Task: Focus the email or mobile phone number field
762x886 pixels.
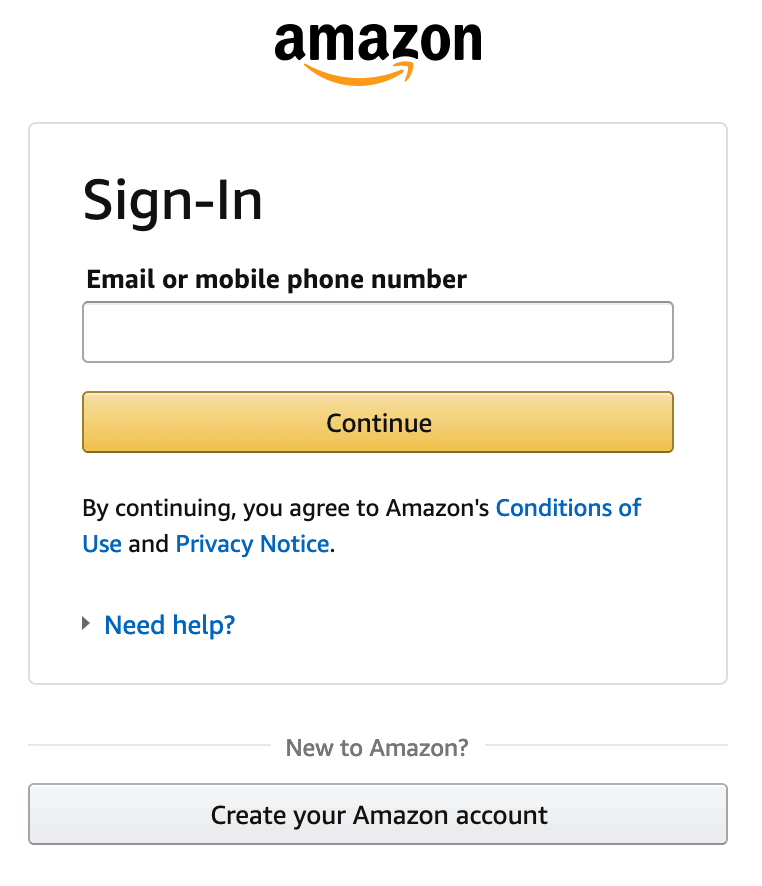Action: [x=378, y=331]
